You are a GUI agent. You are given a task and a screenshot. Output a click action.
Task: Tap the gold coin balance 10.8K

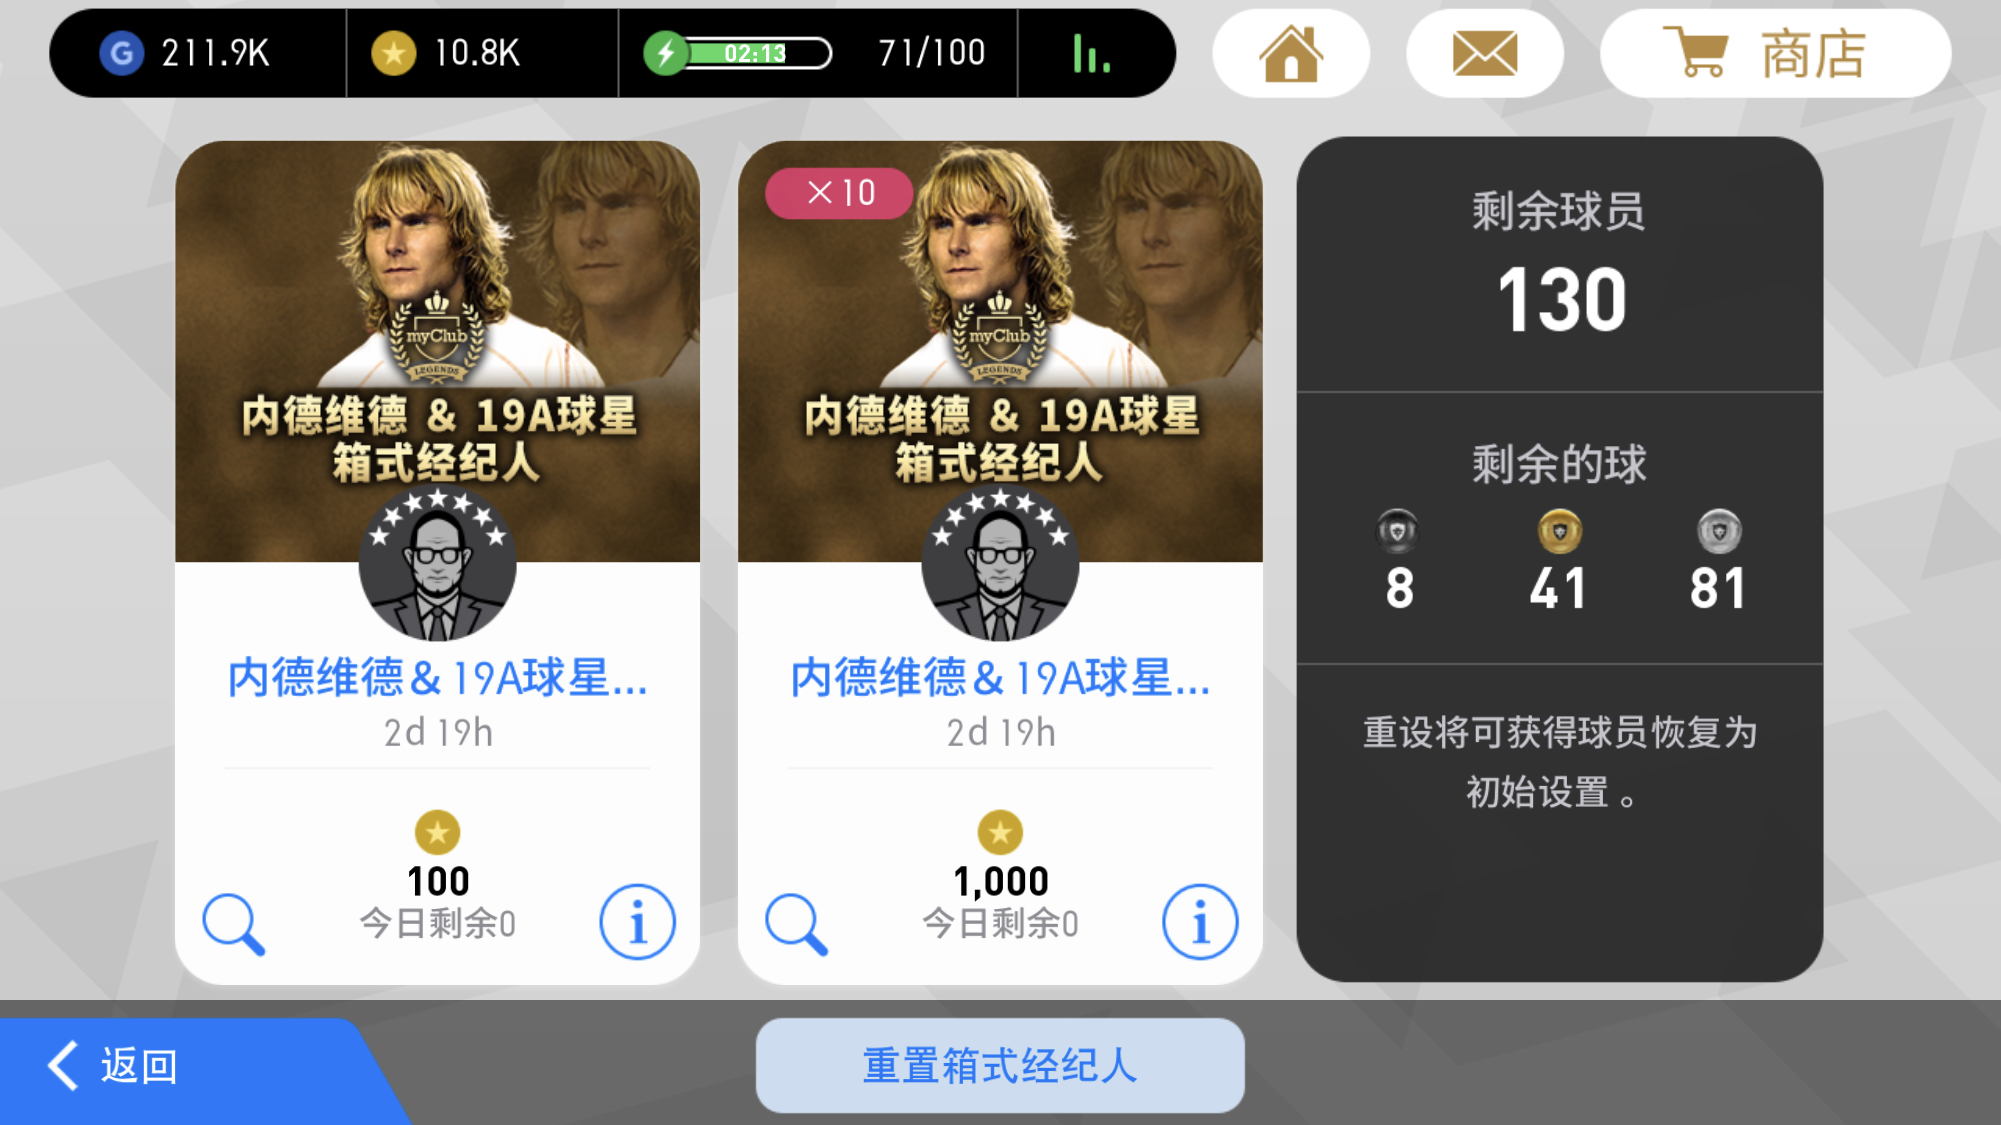point(446,53)
